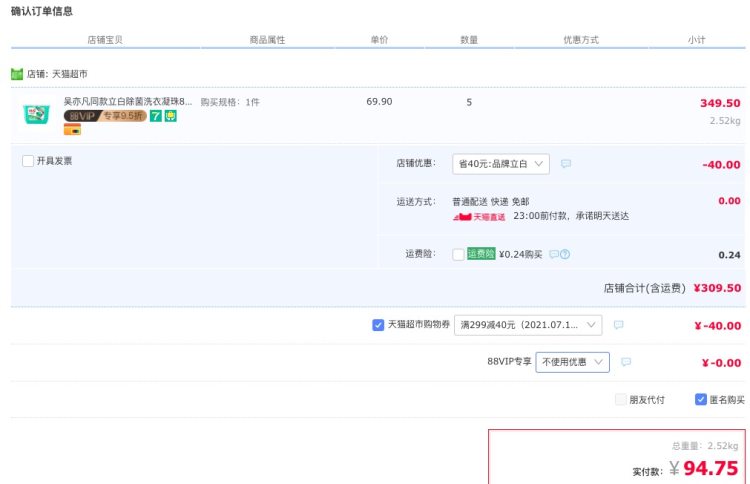This screenshot has width=750, height=484.
Task: Open the 满299减40元 coupon dropdown
Action: pos(528,325)
